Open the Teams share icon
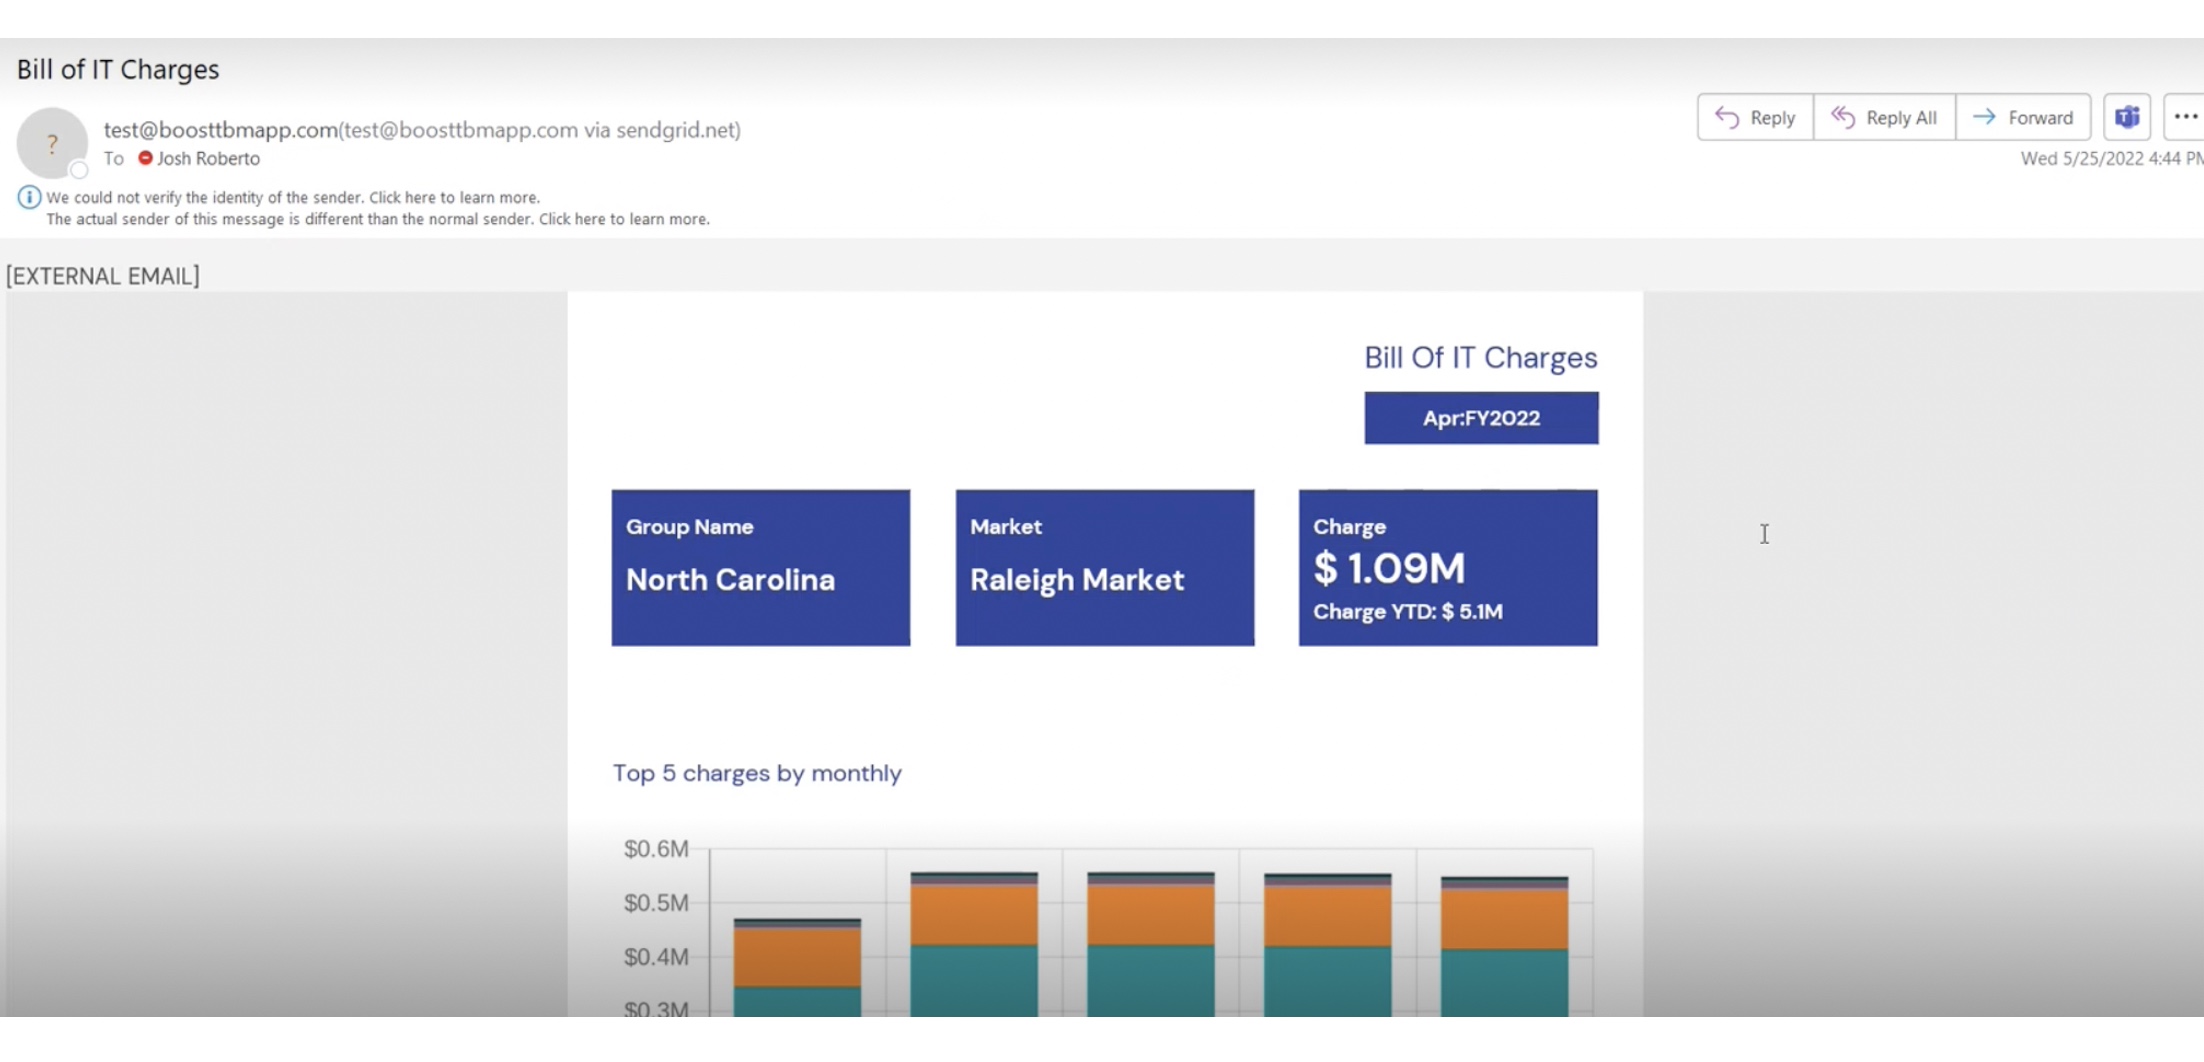 [2127, 117]
